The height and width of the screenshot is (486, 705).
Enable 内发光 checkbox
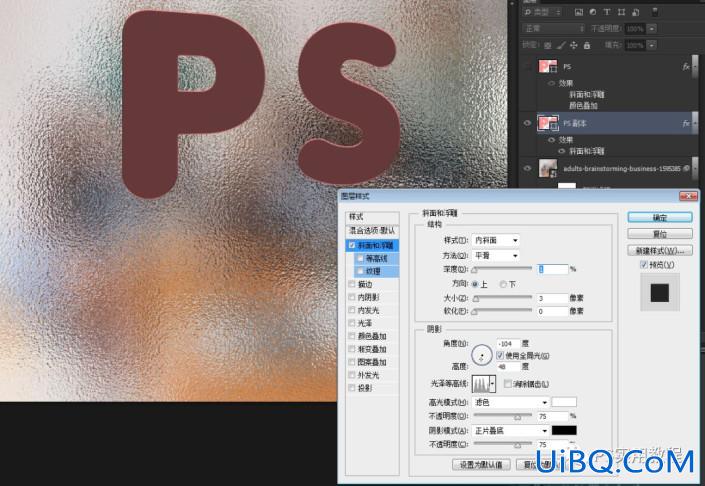pyautogui.click(x=352, y=310)
